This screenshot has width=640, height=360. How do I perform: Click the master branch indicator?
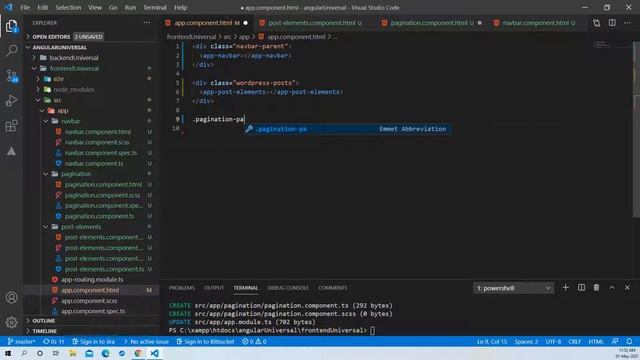point(21,342)
